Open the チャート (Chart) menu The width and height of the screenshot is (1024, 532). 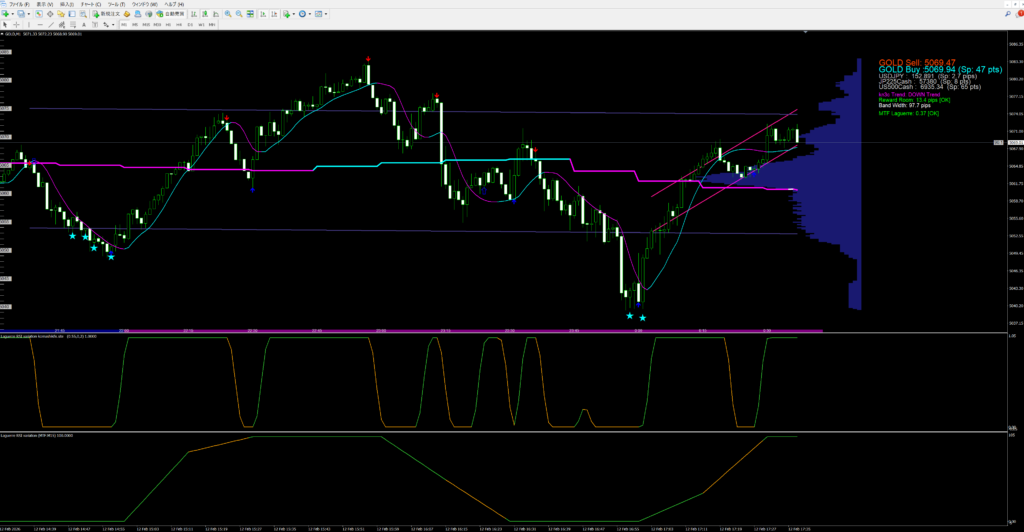click(x=93, y=4)
